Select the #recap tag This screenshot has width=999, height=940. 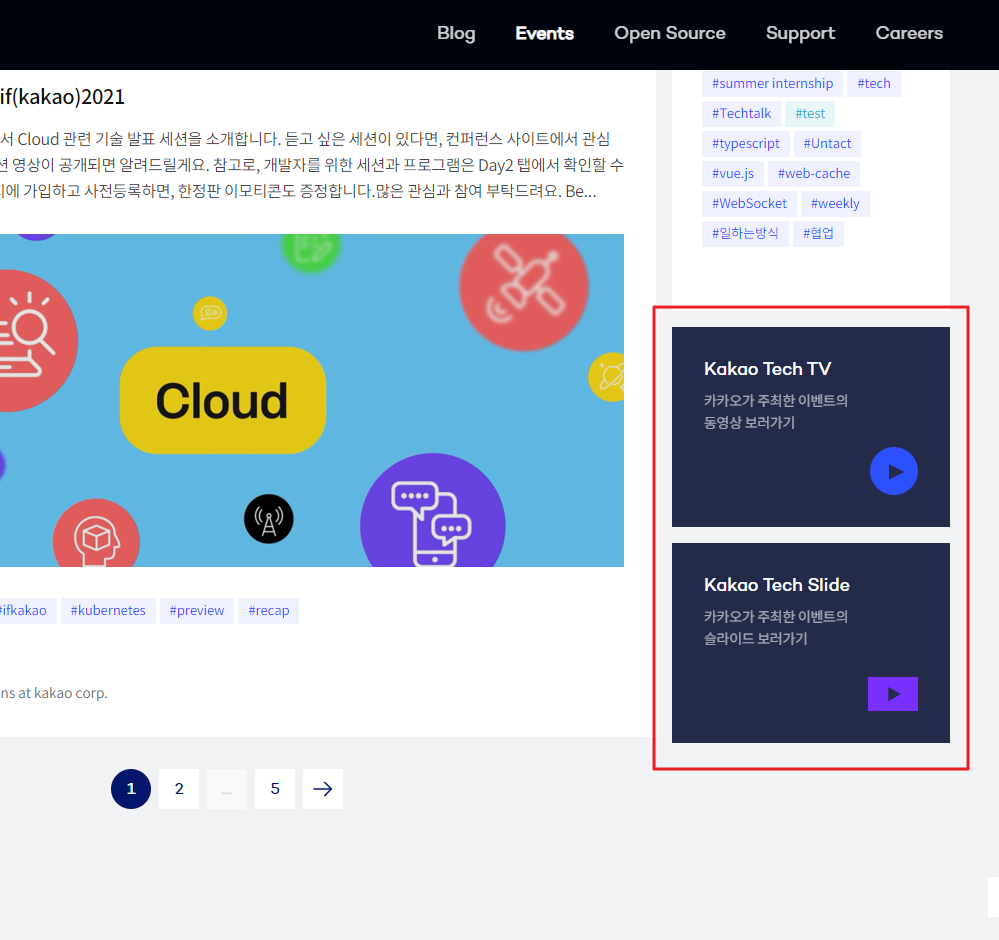[x=268, y=611]
